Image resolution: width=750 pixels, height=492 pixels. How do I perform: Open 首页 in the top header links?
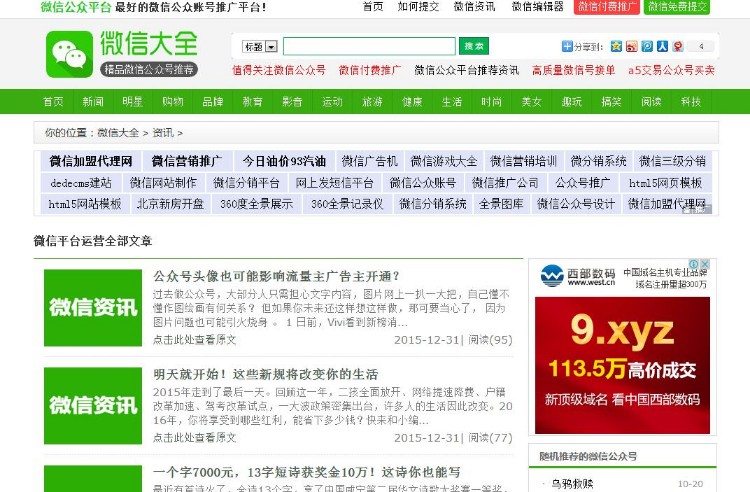(373, 7)
